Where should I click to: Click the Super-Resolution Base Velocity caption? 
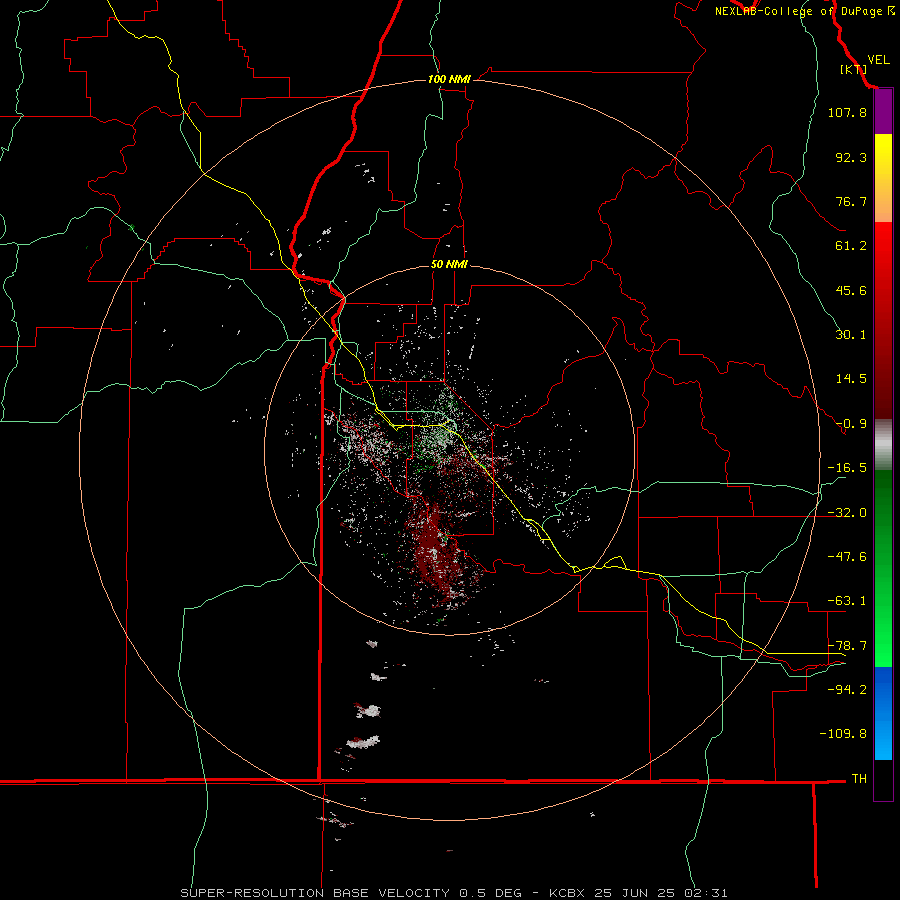454,893
